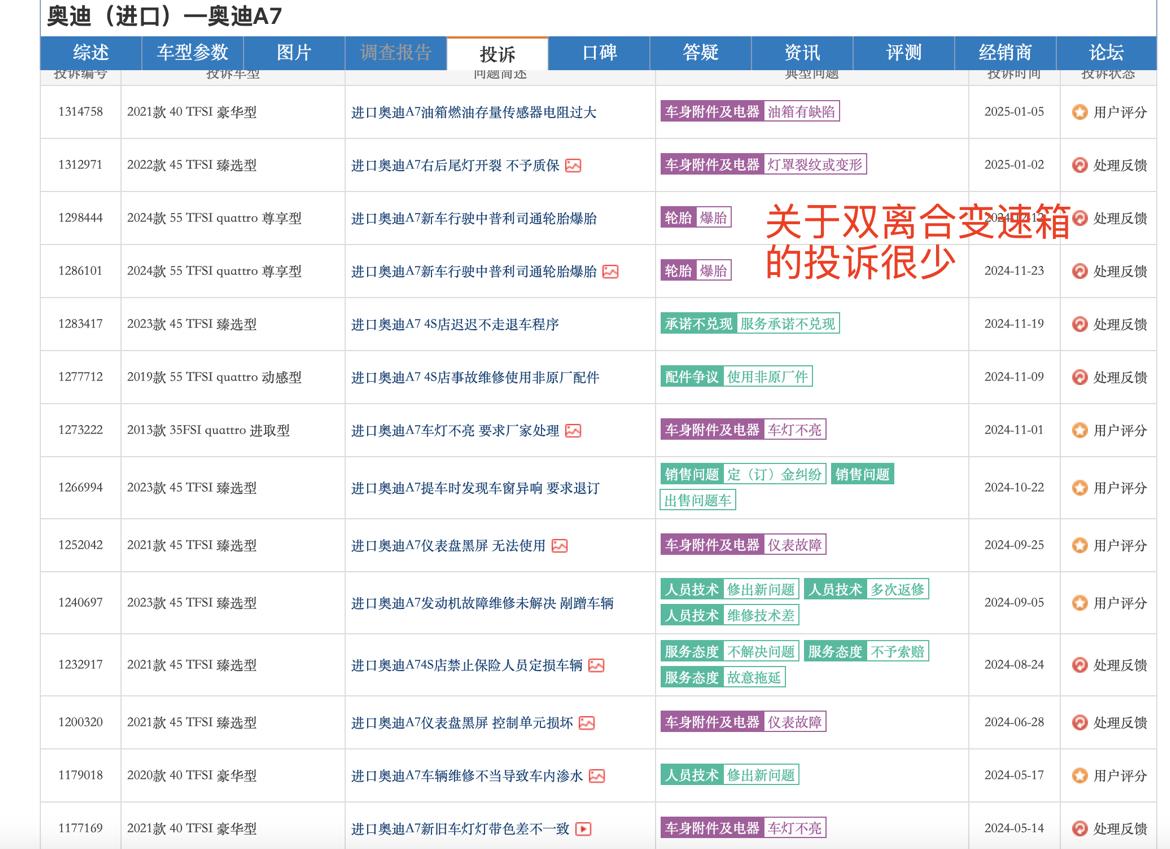Open complaint 提车时发现车窗异响 要求退订
The image size is (1170, 849).
click(475, 488)
